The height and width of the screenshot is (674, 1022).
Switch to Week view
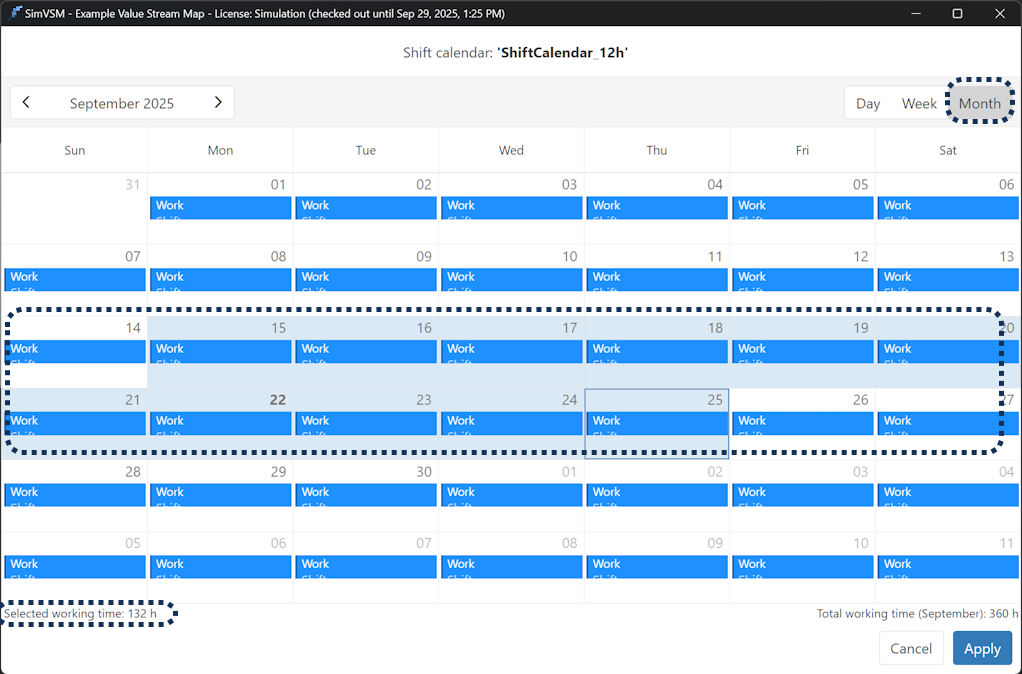click(919, 103)
